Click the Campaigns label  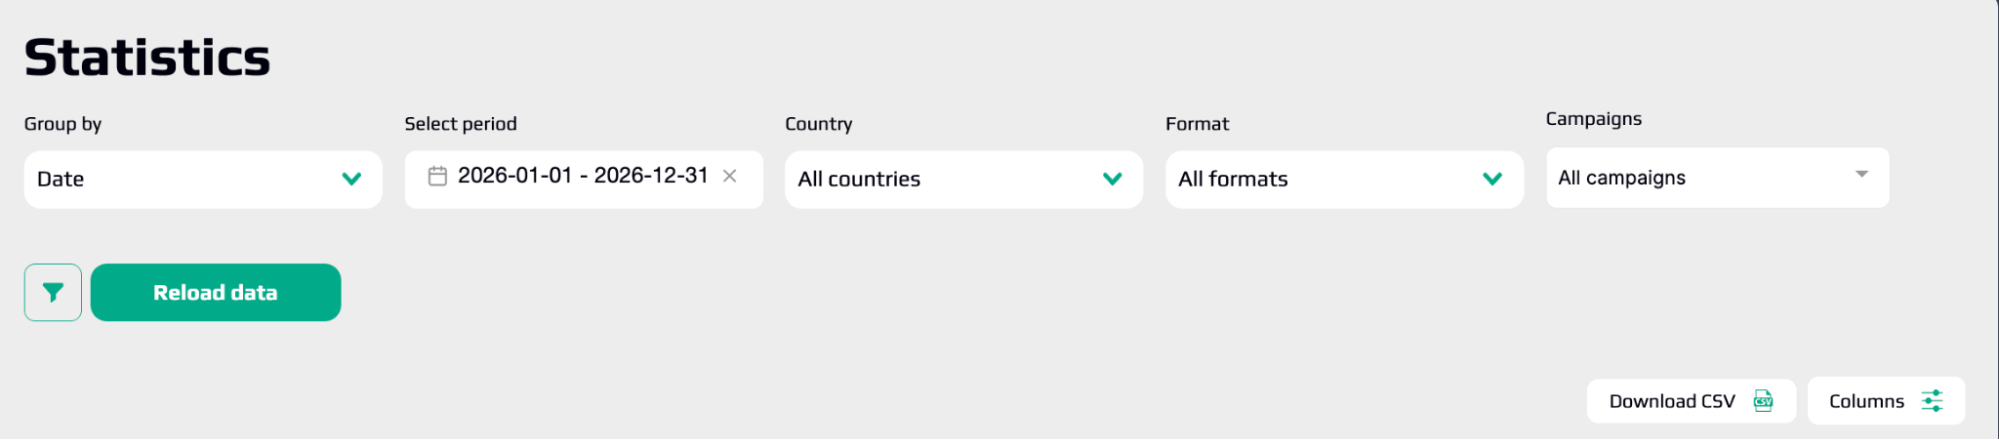1594,119
